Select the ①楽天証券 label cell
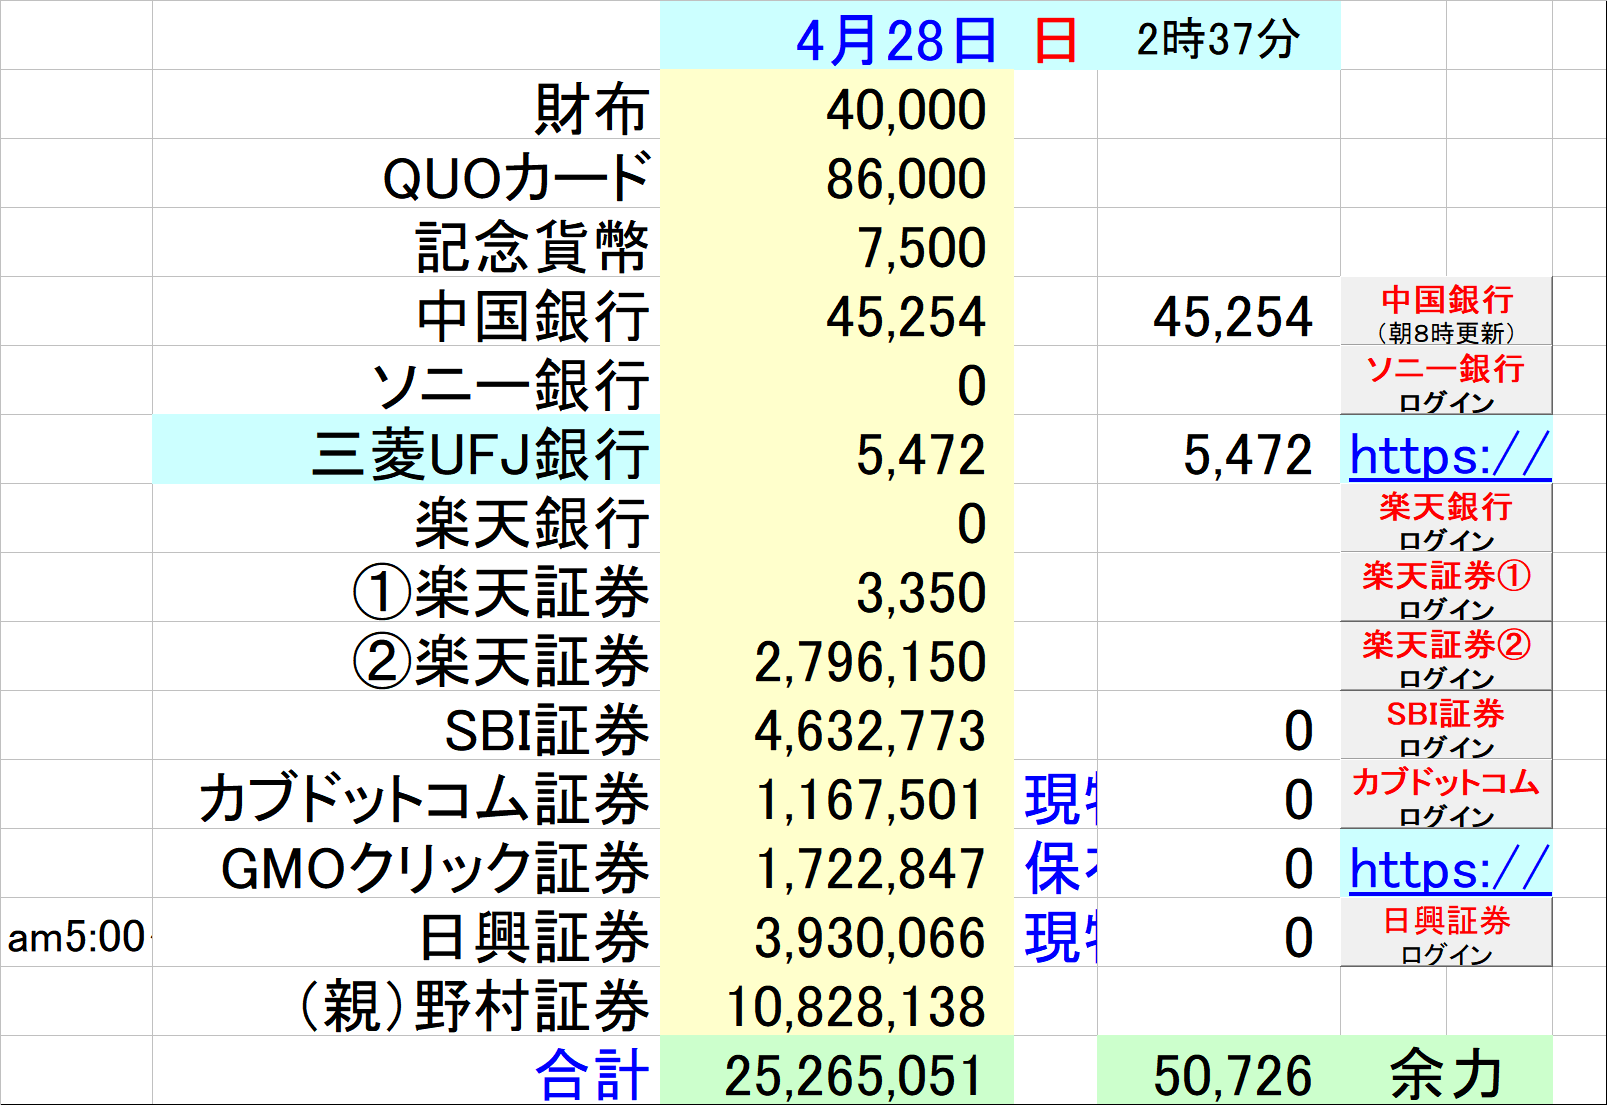Image resolution: width=1607 pixels, height=1105 pixels. pyautogui.click(x=406, y=588)
